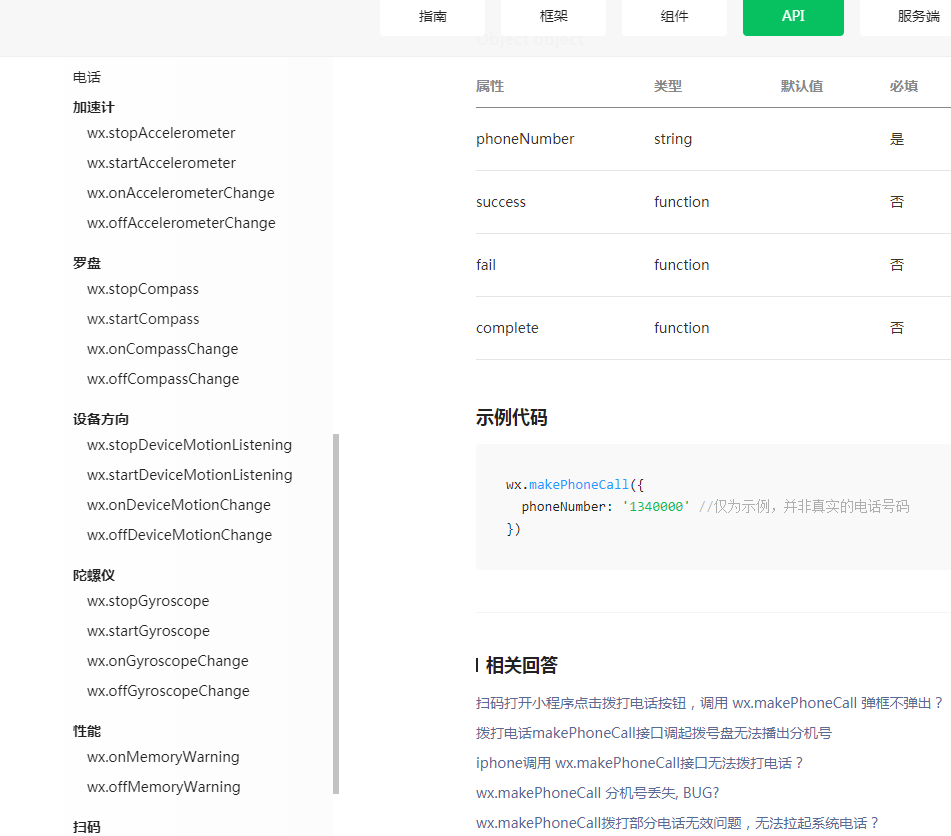Open wx.stopAccelerometer in sidebar

coord(161,133)
